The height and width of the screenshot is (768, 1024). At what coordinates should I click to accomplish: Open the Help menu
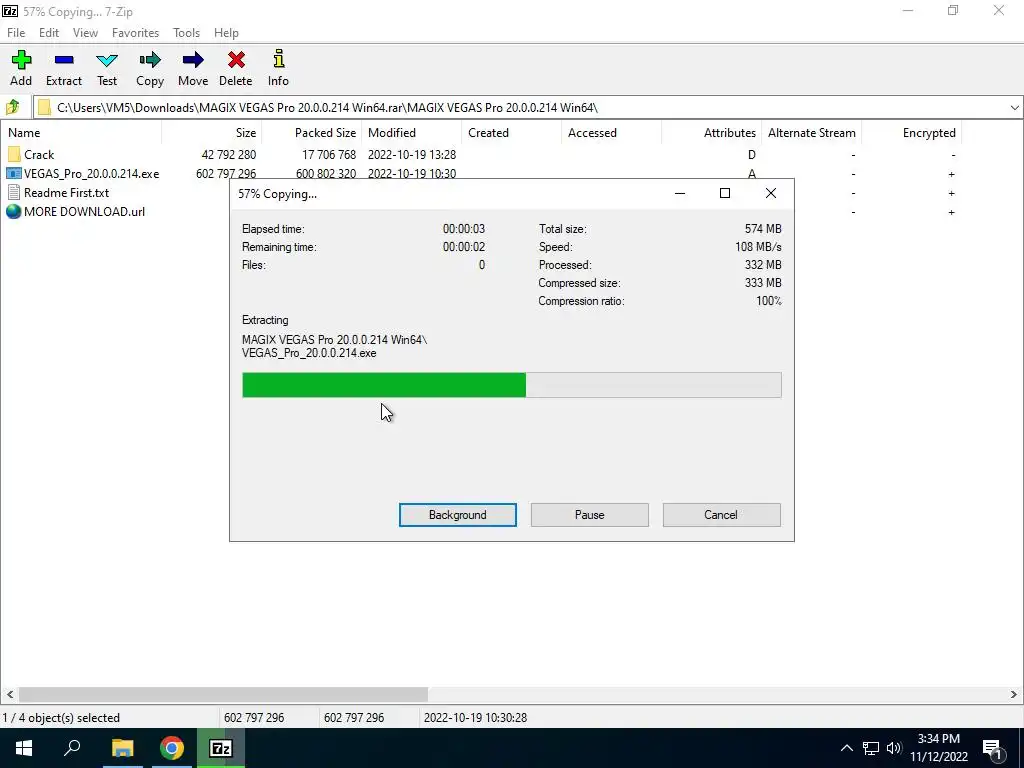coord(226,33)
